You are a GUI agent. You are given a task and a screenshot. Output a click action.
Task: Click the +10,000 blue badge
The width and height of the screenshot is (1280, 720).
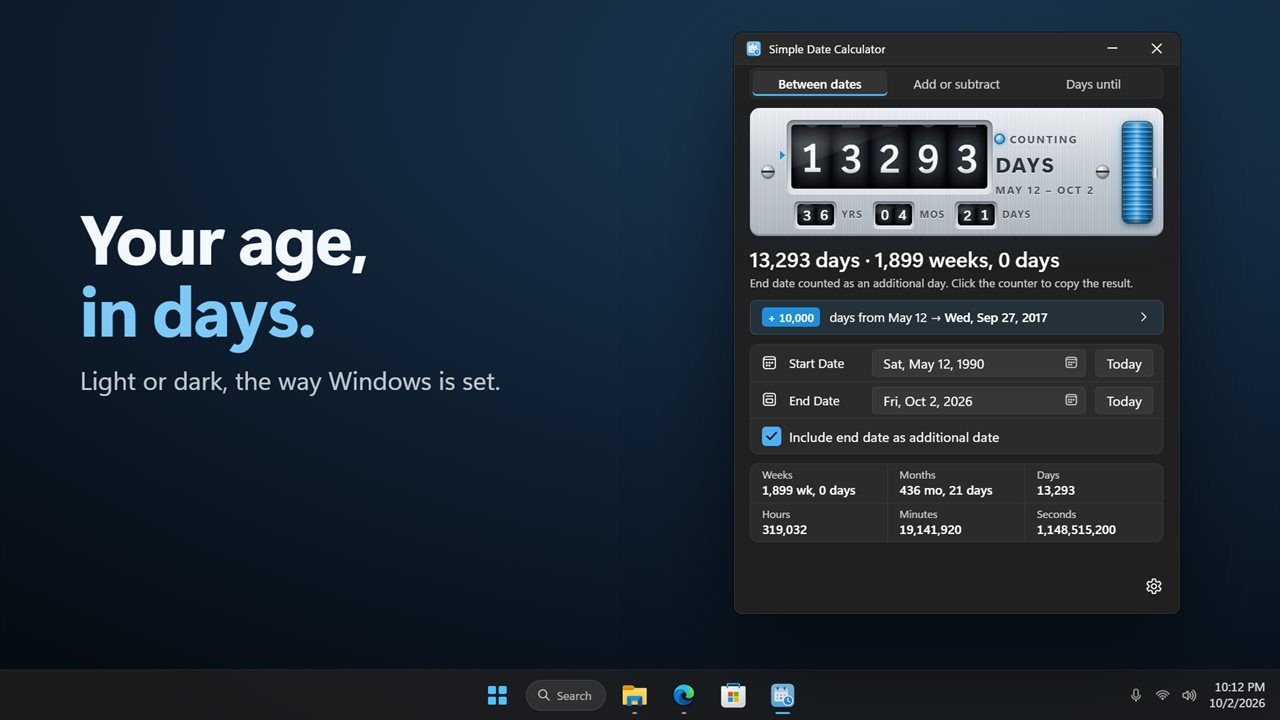click(x=791, y=317)
